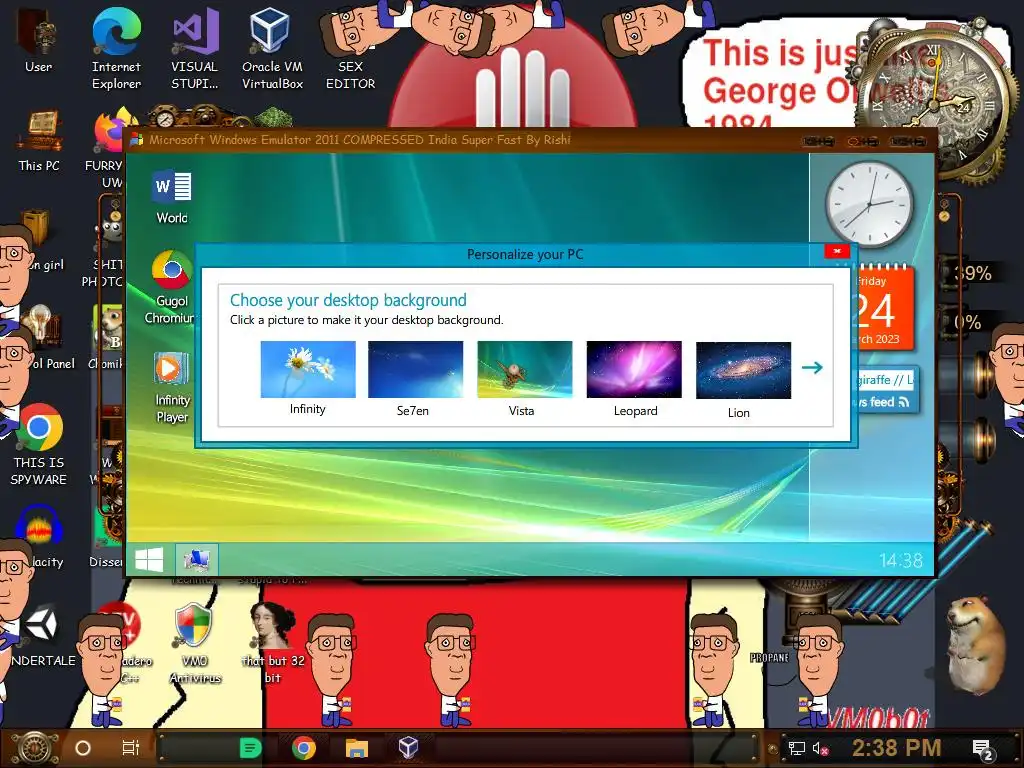The width and height of the screenshot is (1024, 768).
Task: Open the notification center icon
Action: [982, 748]
